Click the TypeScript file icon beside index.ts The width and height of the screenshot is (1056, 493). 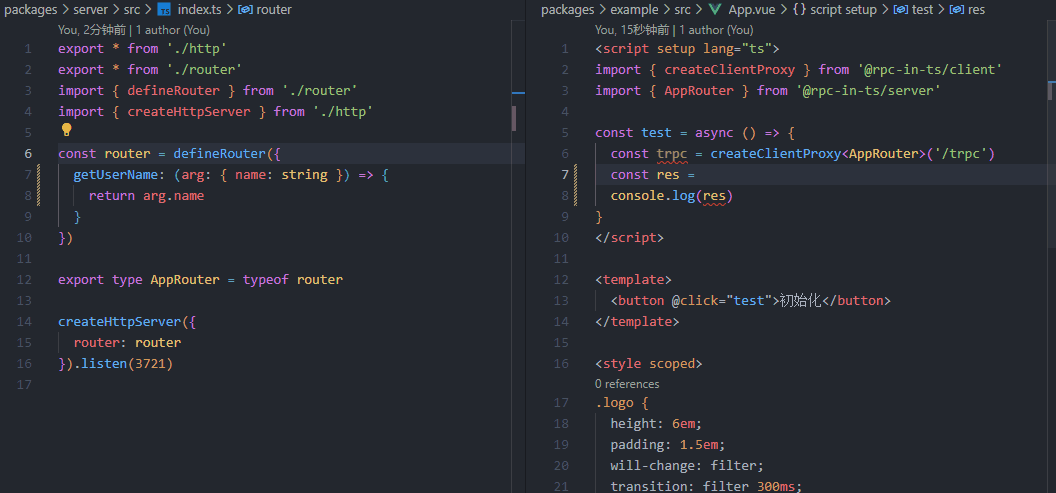pyautogui.click(x=164, y=10)
